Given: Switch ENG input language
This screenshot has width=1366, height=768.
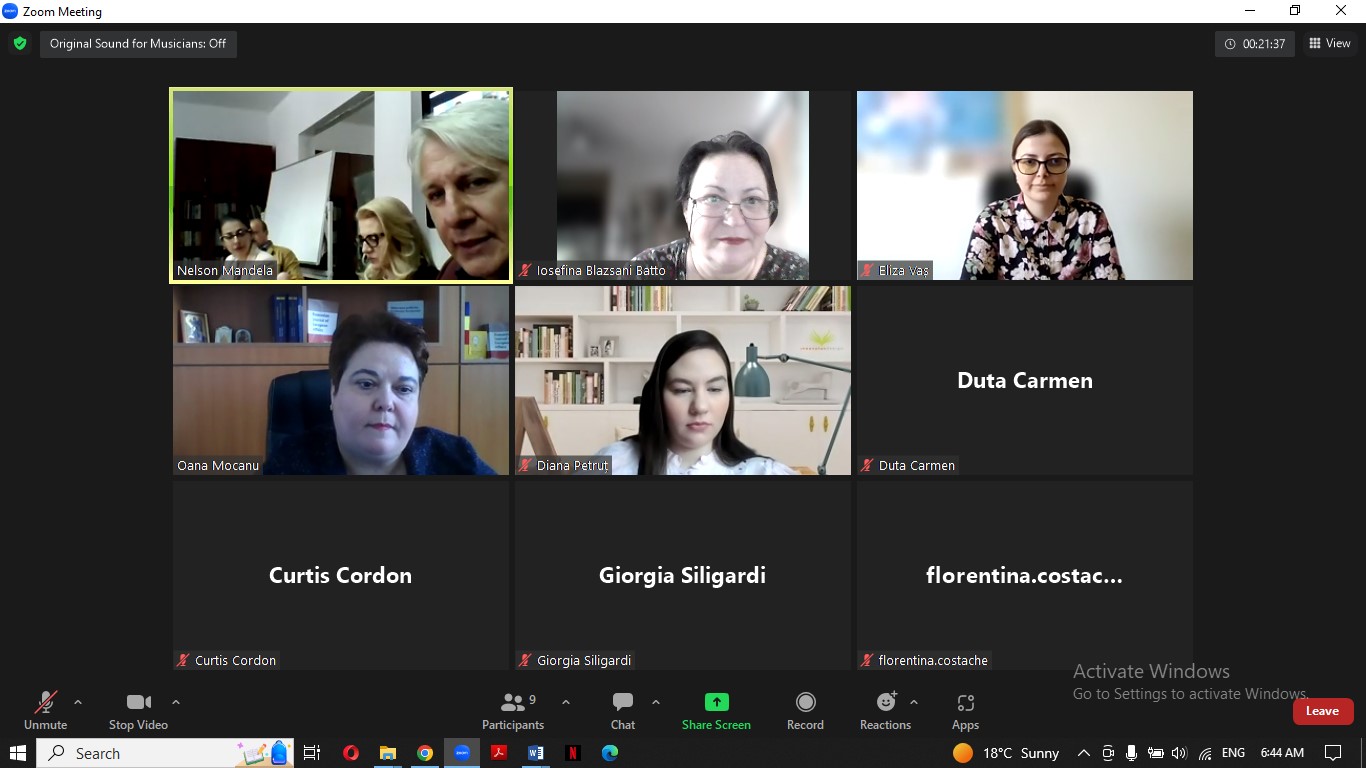Looking at the screenshot, I should pyautogui.click(x=1233, y=753).
